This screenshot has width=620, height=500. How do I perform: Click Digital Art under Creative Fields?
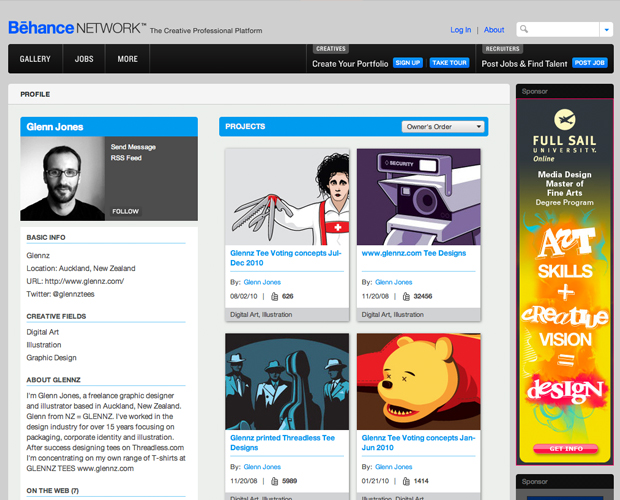coord(43,332)
